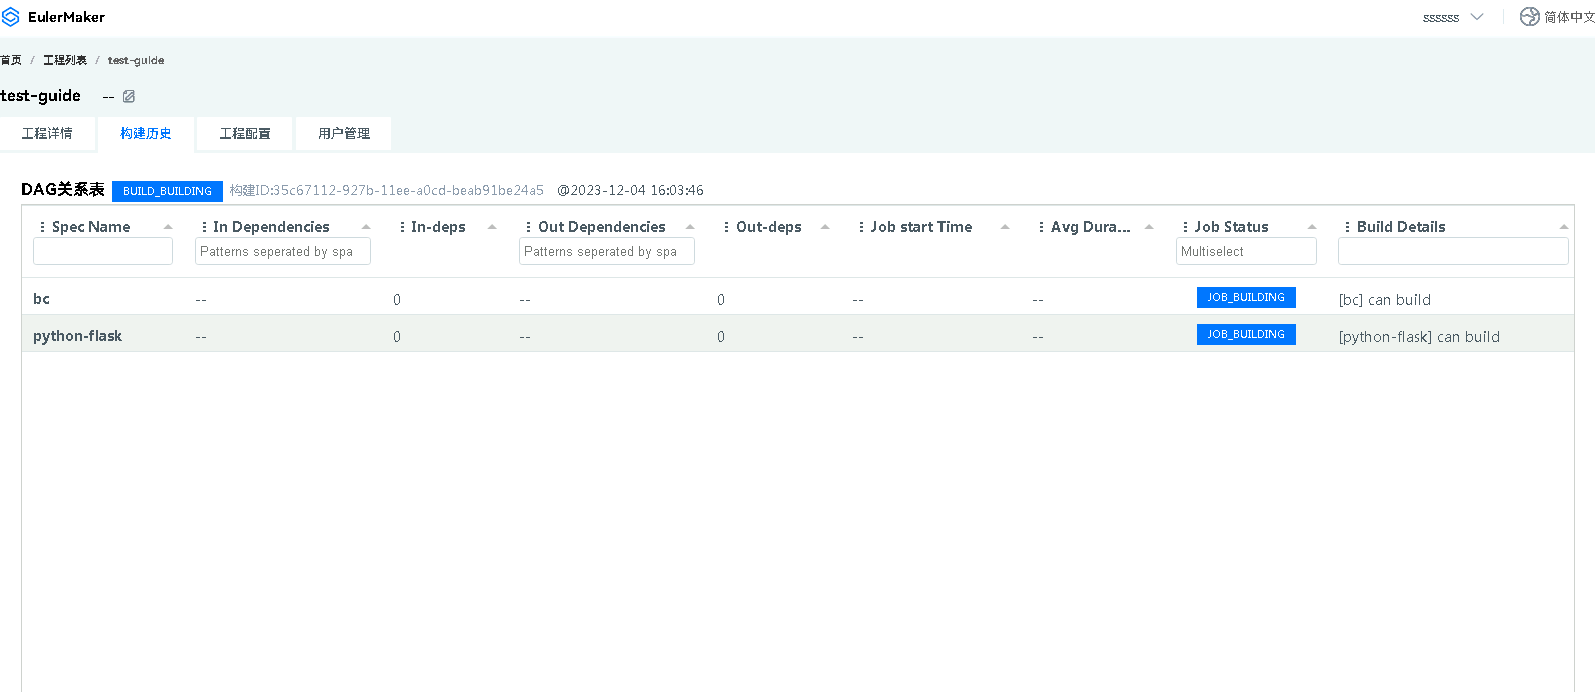Sort by Job start Time arrow
1595x692 pixels.
pyautogui.click(x=1004, y=227)
